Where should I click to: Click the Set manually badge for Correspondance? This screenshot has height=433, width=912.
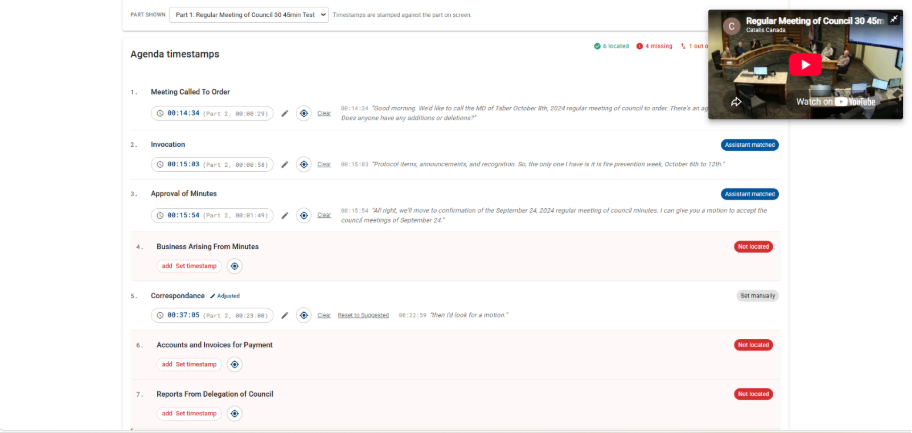click(757, 296)
